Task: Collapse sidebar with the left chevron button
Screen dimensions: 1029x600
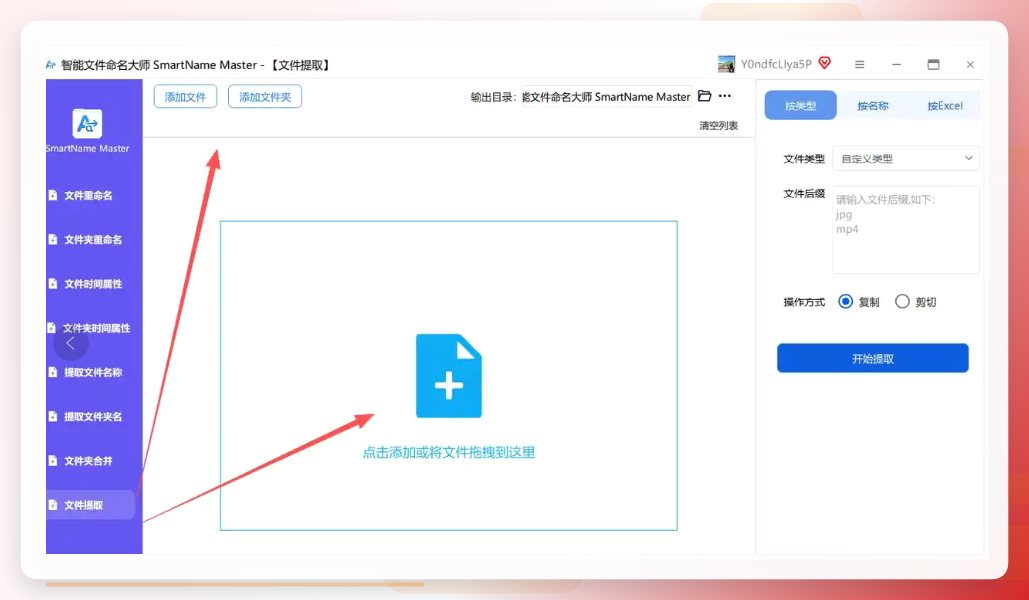Action: click(x=71, y=343)
